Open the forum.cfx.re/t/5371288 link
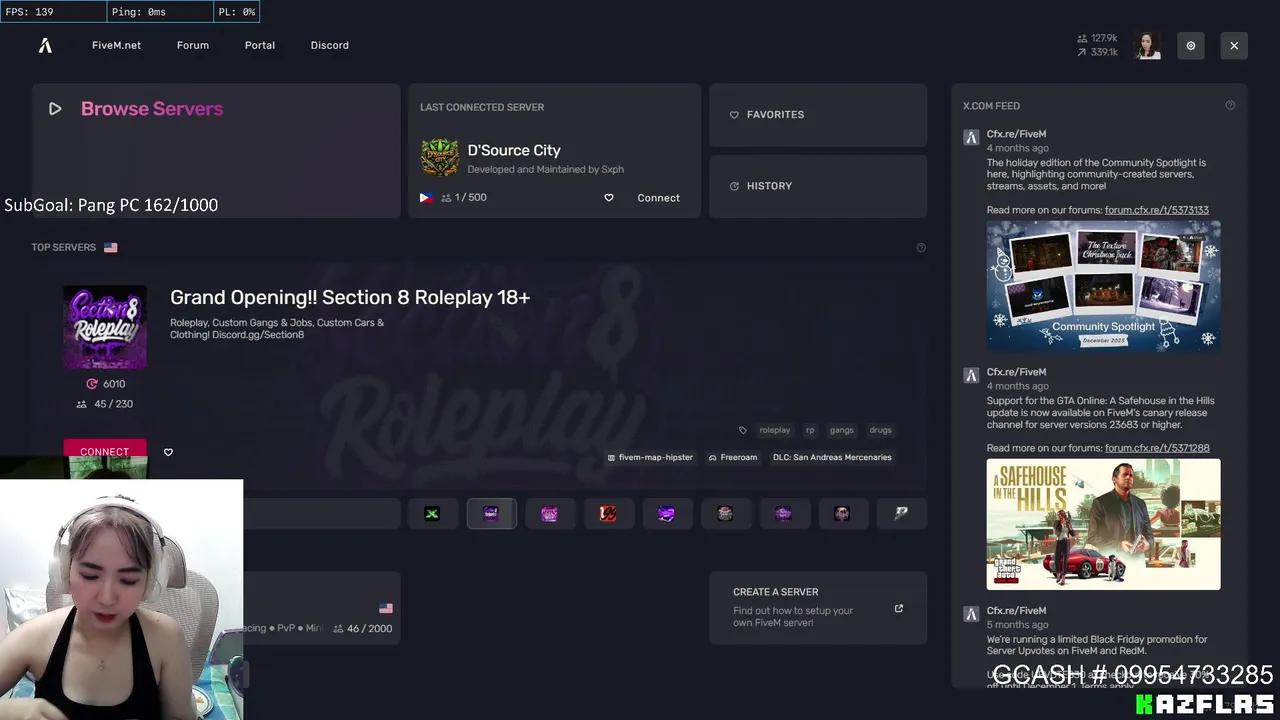Screen dimensions: 1280x720 click(1157, 448)
